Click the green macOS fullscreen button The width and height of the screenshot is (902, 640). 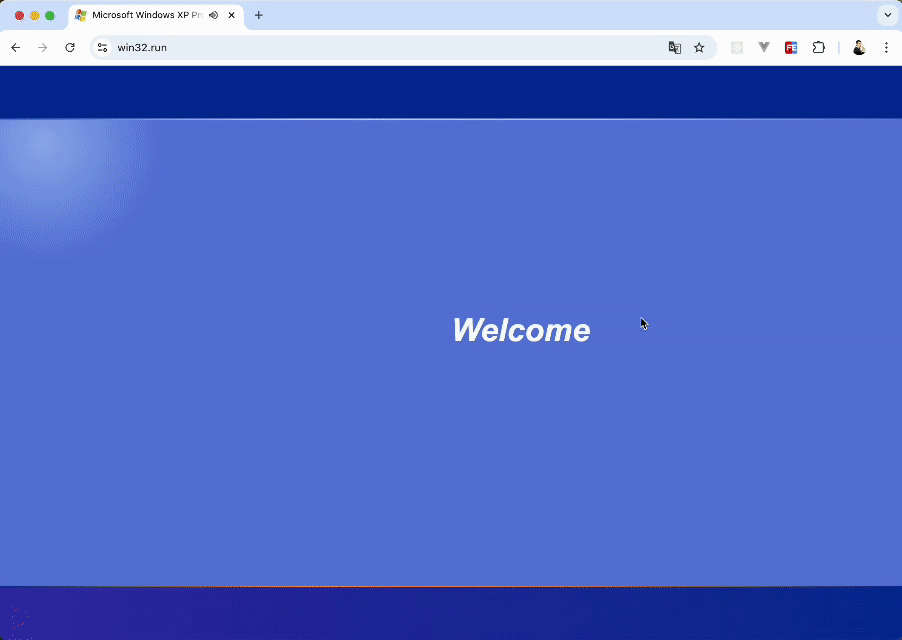(50, 15)
